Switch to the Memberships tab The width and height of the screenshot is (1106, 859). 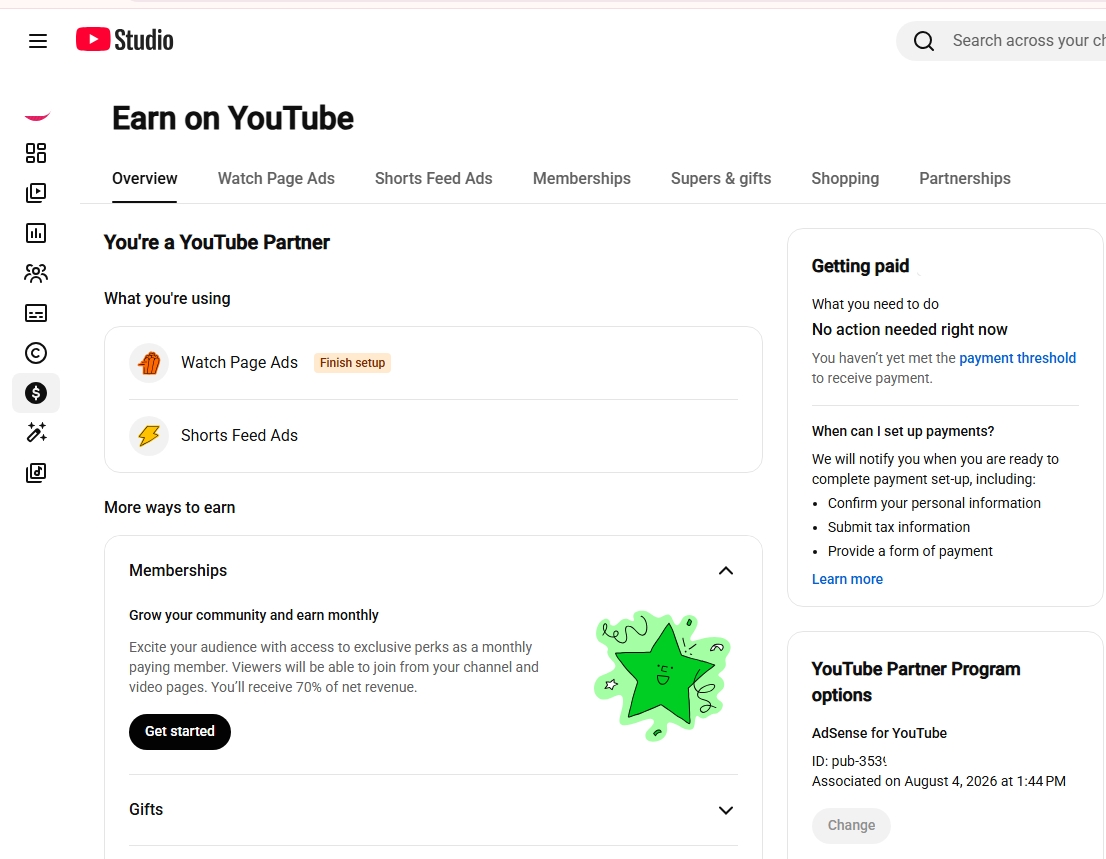(582, 178)
